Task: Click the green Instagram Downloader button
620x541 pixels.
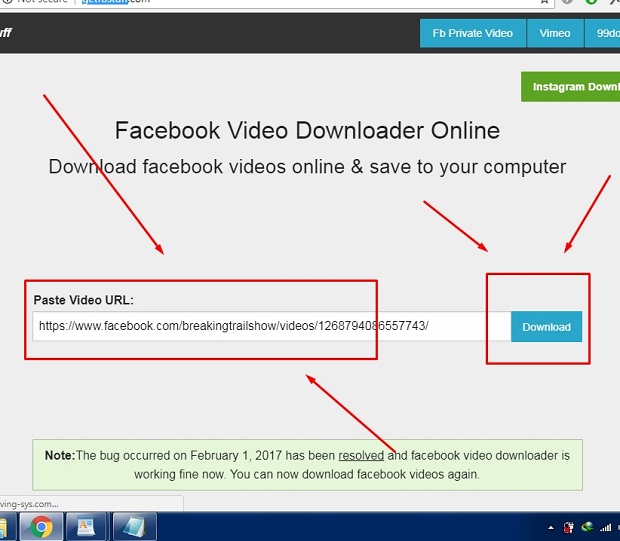Action: click(x=571, y=87)
